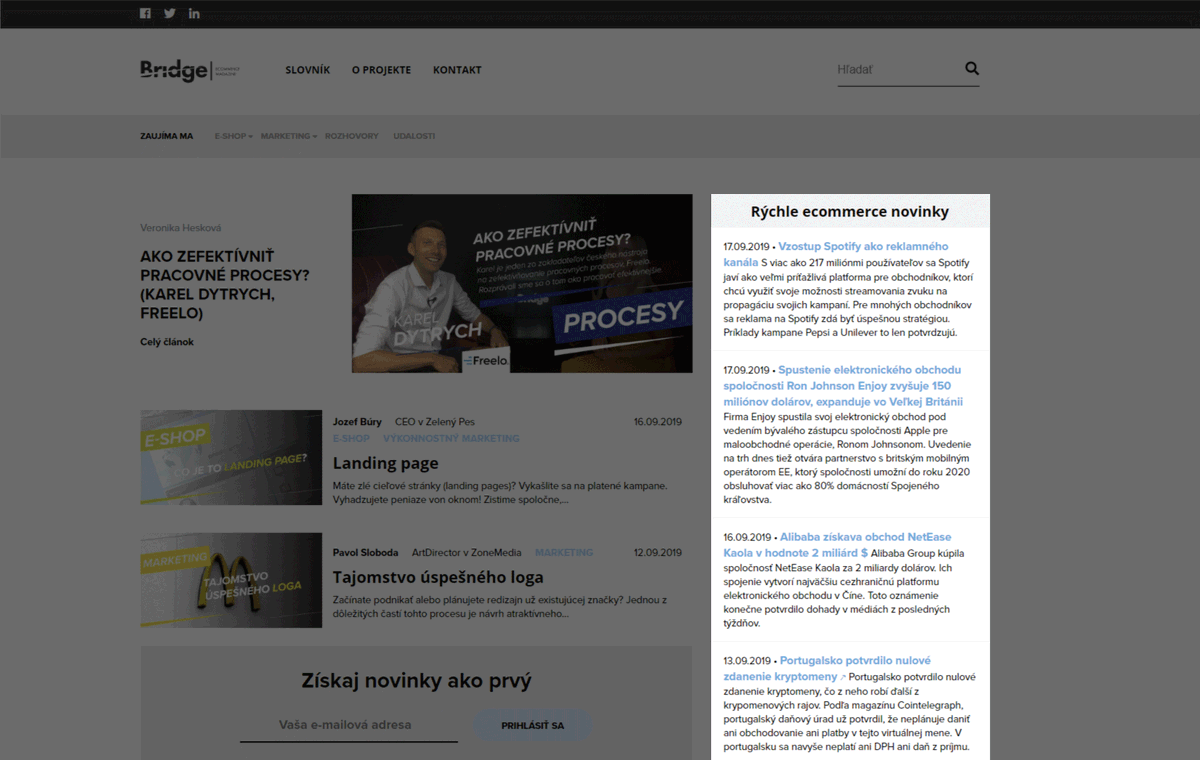
Task: Open the Slovník menu item
Action: [x=307, y=70]
